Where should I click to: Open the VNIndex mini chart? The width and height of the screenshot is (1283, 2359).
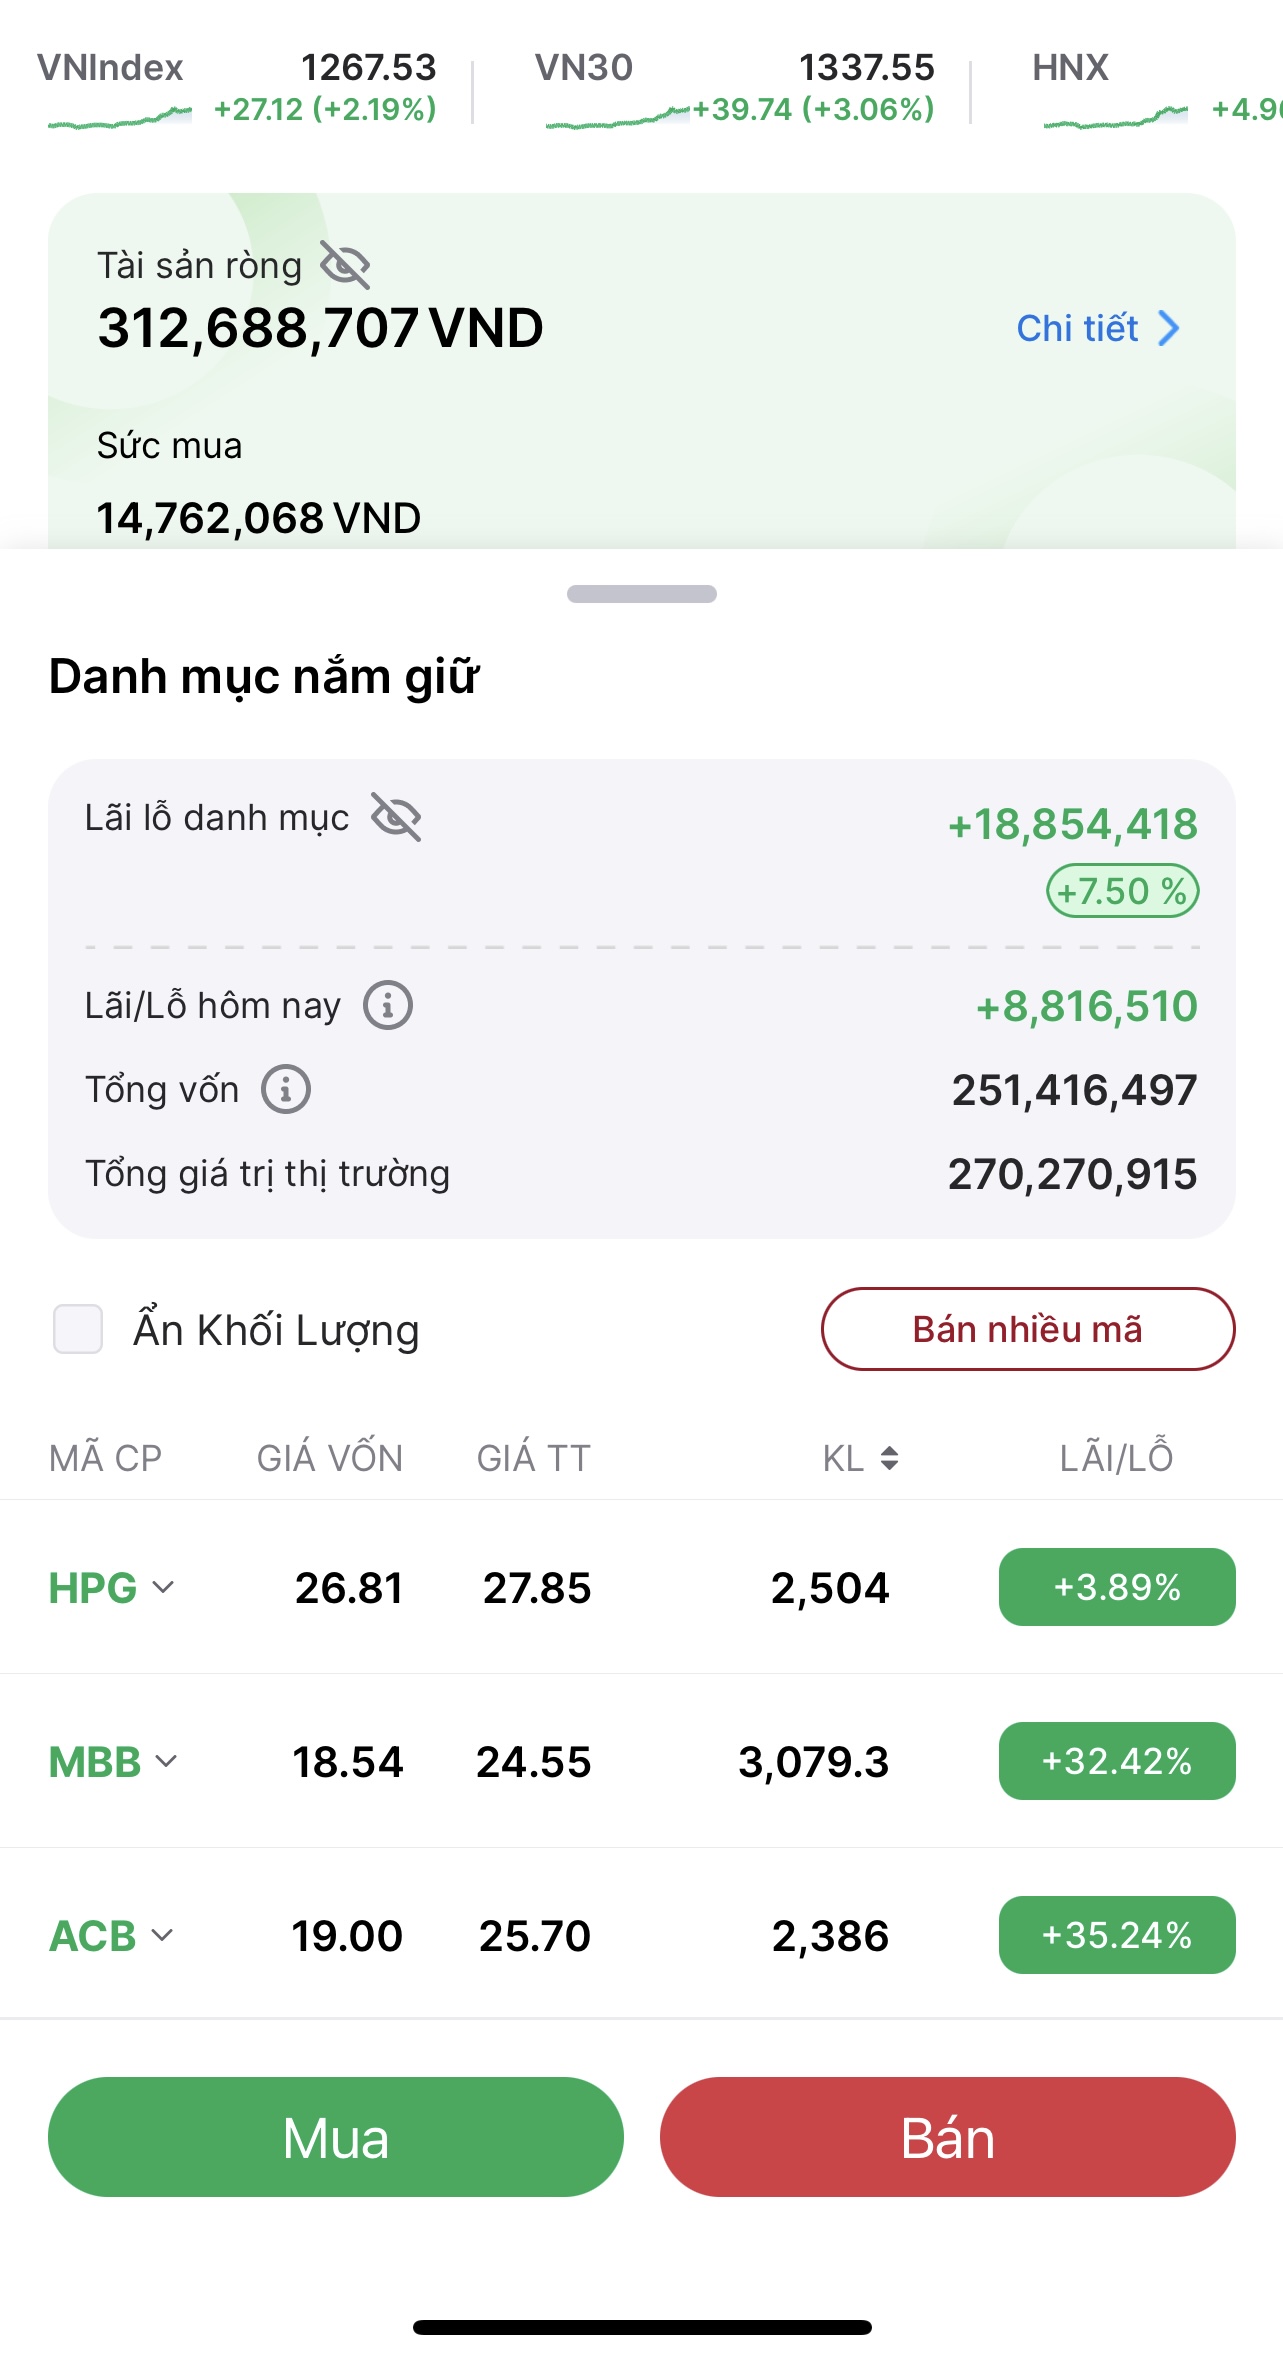click(120, 118)
